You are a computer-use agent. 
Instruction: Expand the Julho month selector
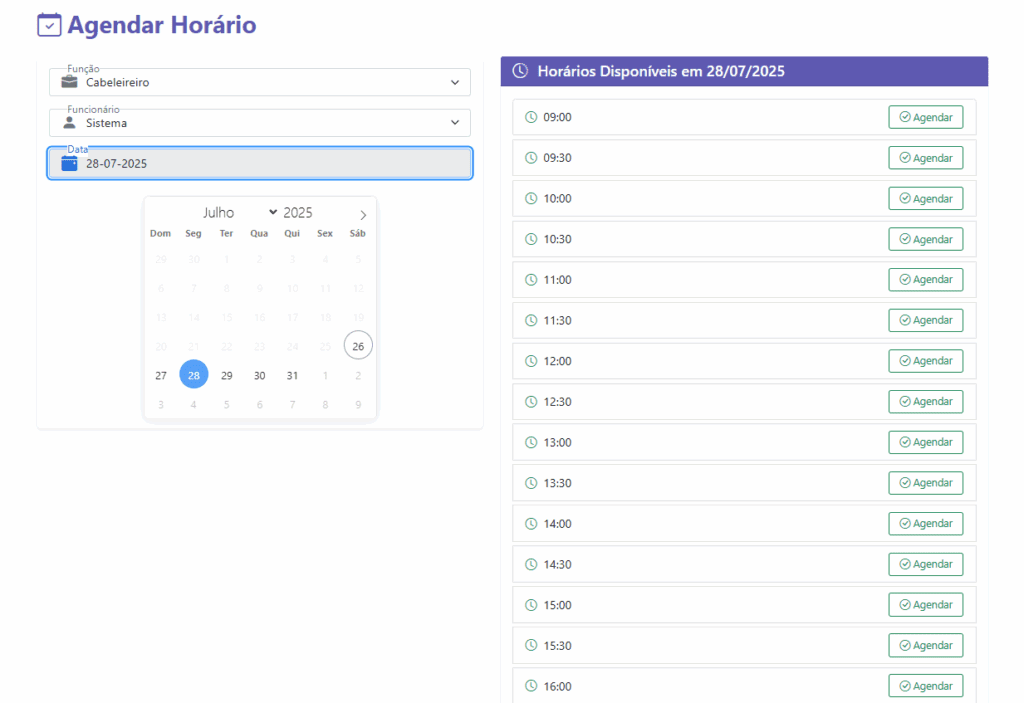click(240, 212)
